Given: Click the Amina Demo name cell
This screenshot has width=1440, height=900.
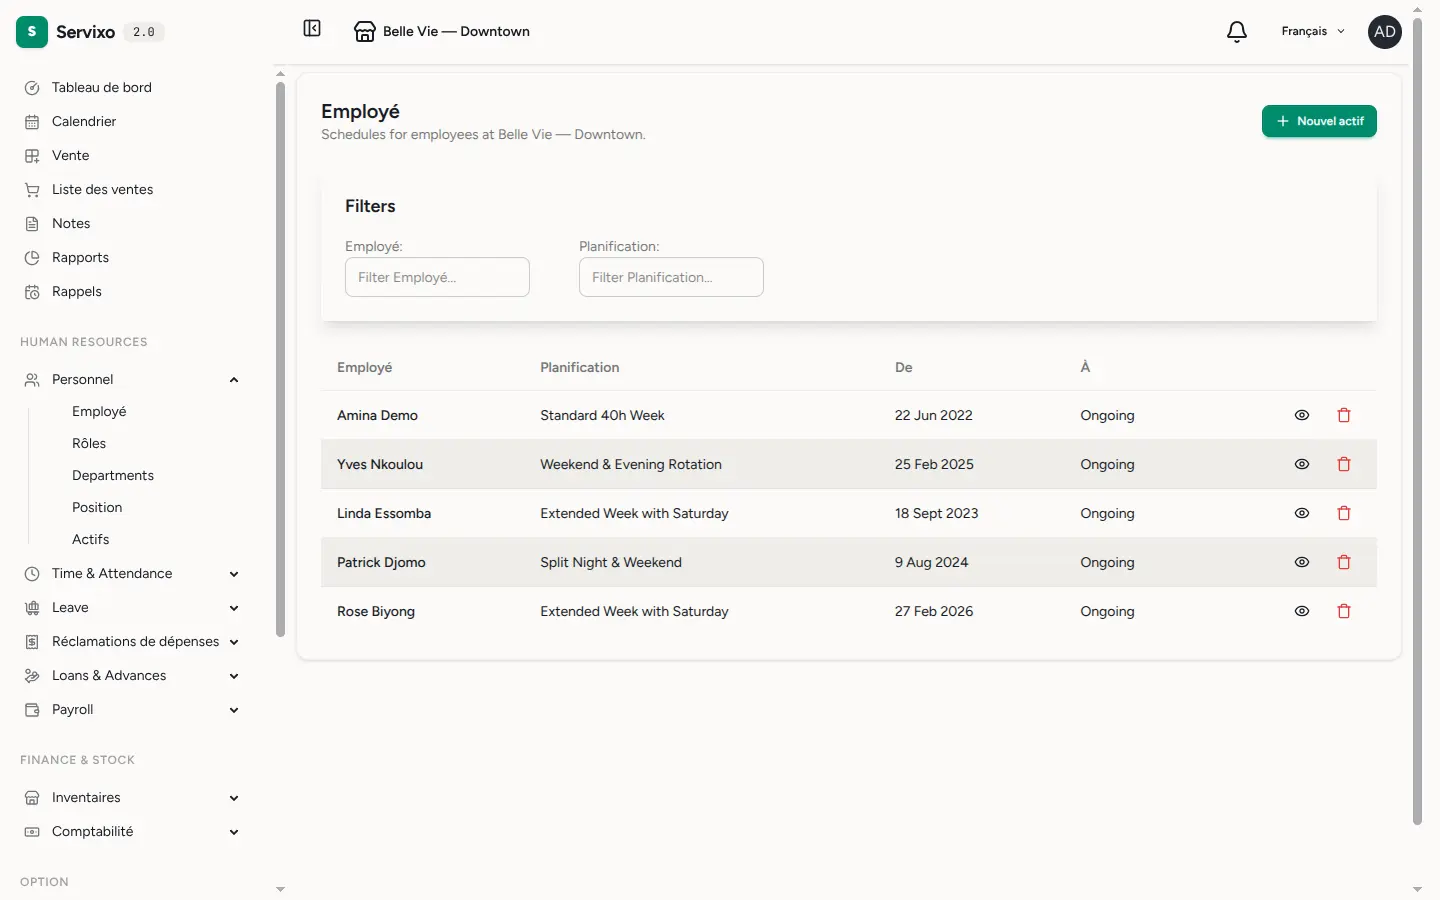Looking at the screenshot, I should coord(377,416).
